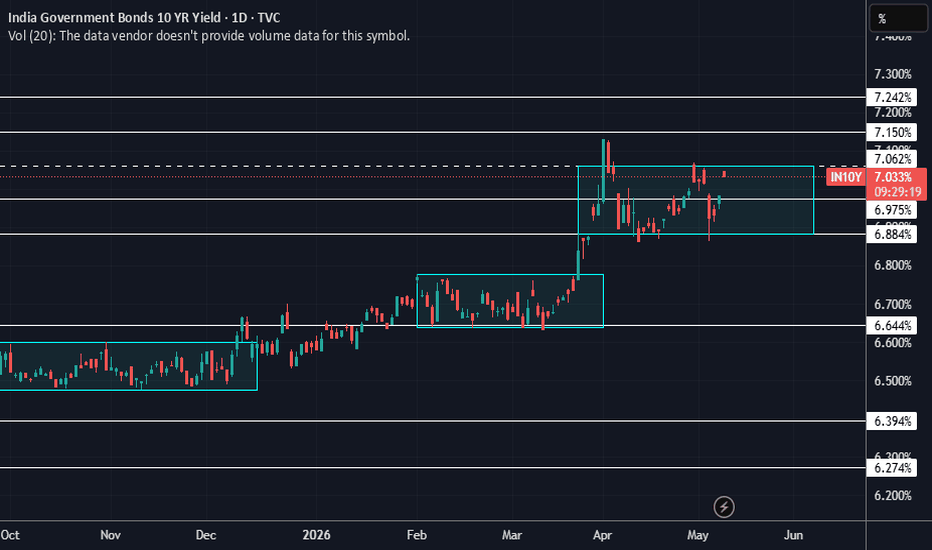Click the Dec label on the time axis
The height and width of the screenshot is (550, 932).
[x=206, y=535]
